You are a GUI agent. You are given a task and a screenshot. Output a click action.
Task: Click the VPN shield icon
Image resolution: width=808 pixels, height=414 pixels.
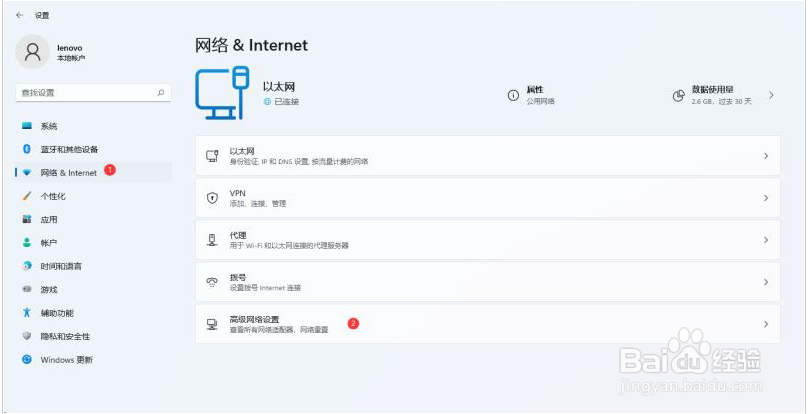point(212,198)
